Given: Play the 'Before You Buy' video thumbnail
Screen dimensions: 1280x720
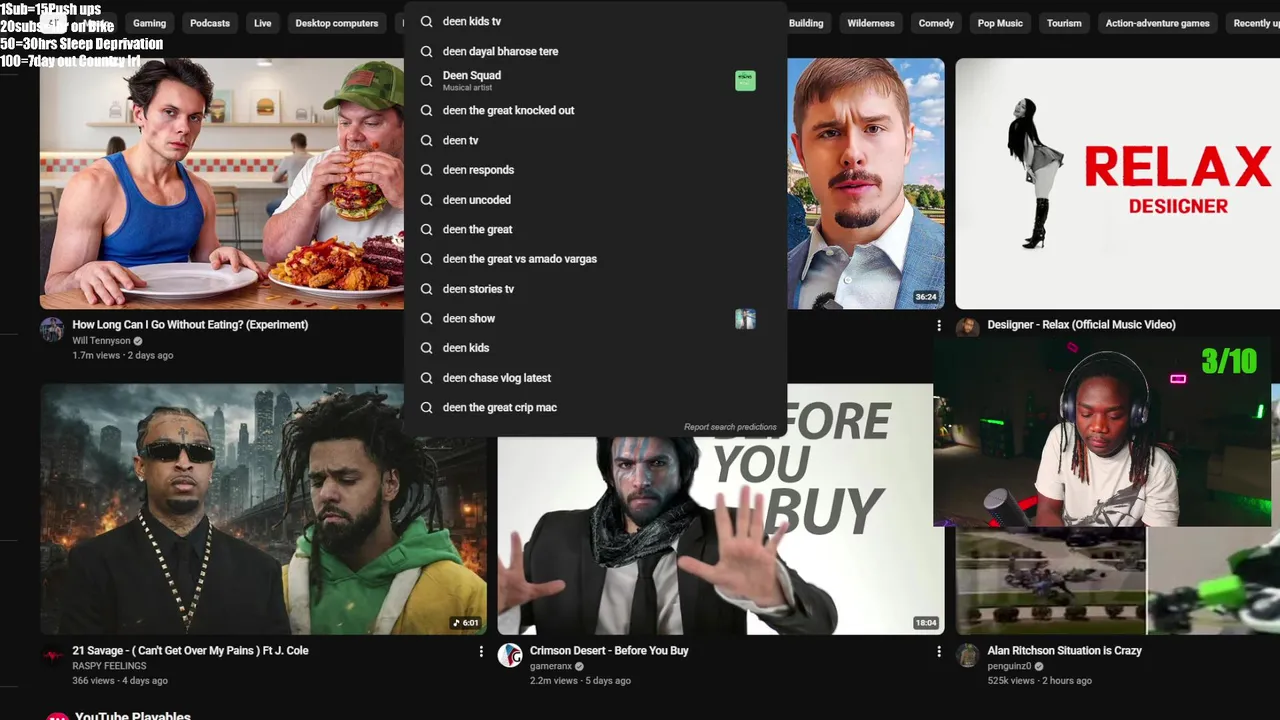Looking at the screenshot, I should tap(720, 535).
